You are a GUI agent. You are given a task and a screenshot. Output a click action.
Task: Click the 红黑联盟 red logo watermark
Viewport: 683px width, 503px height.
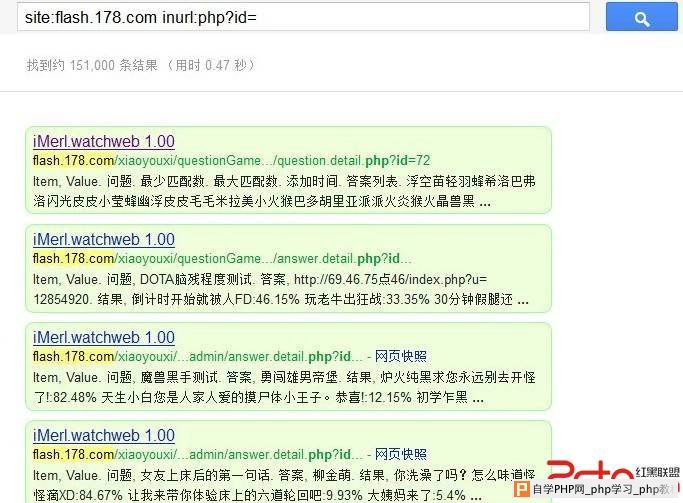(x=613, y=471)
